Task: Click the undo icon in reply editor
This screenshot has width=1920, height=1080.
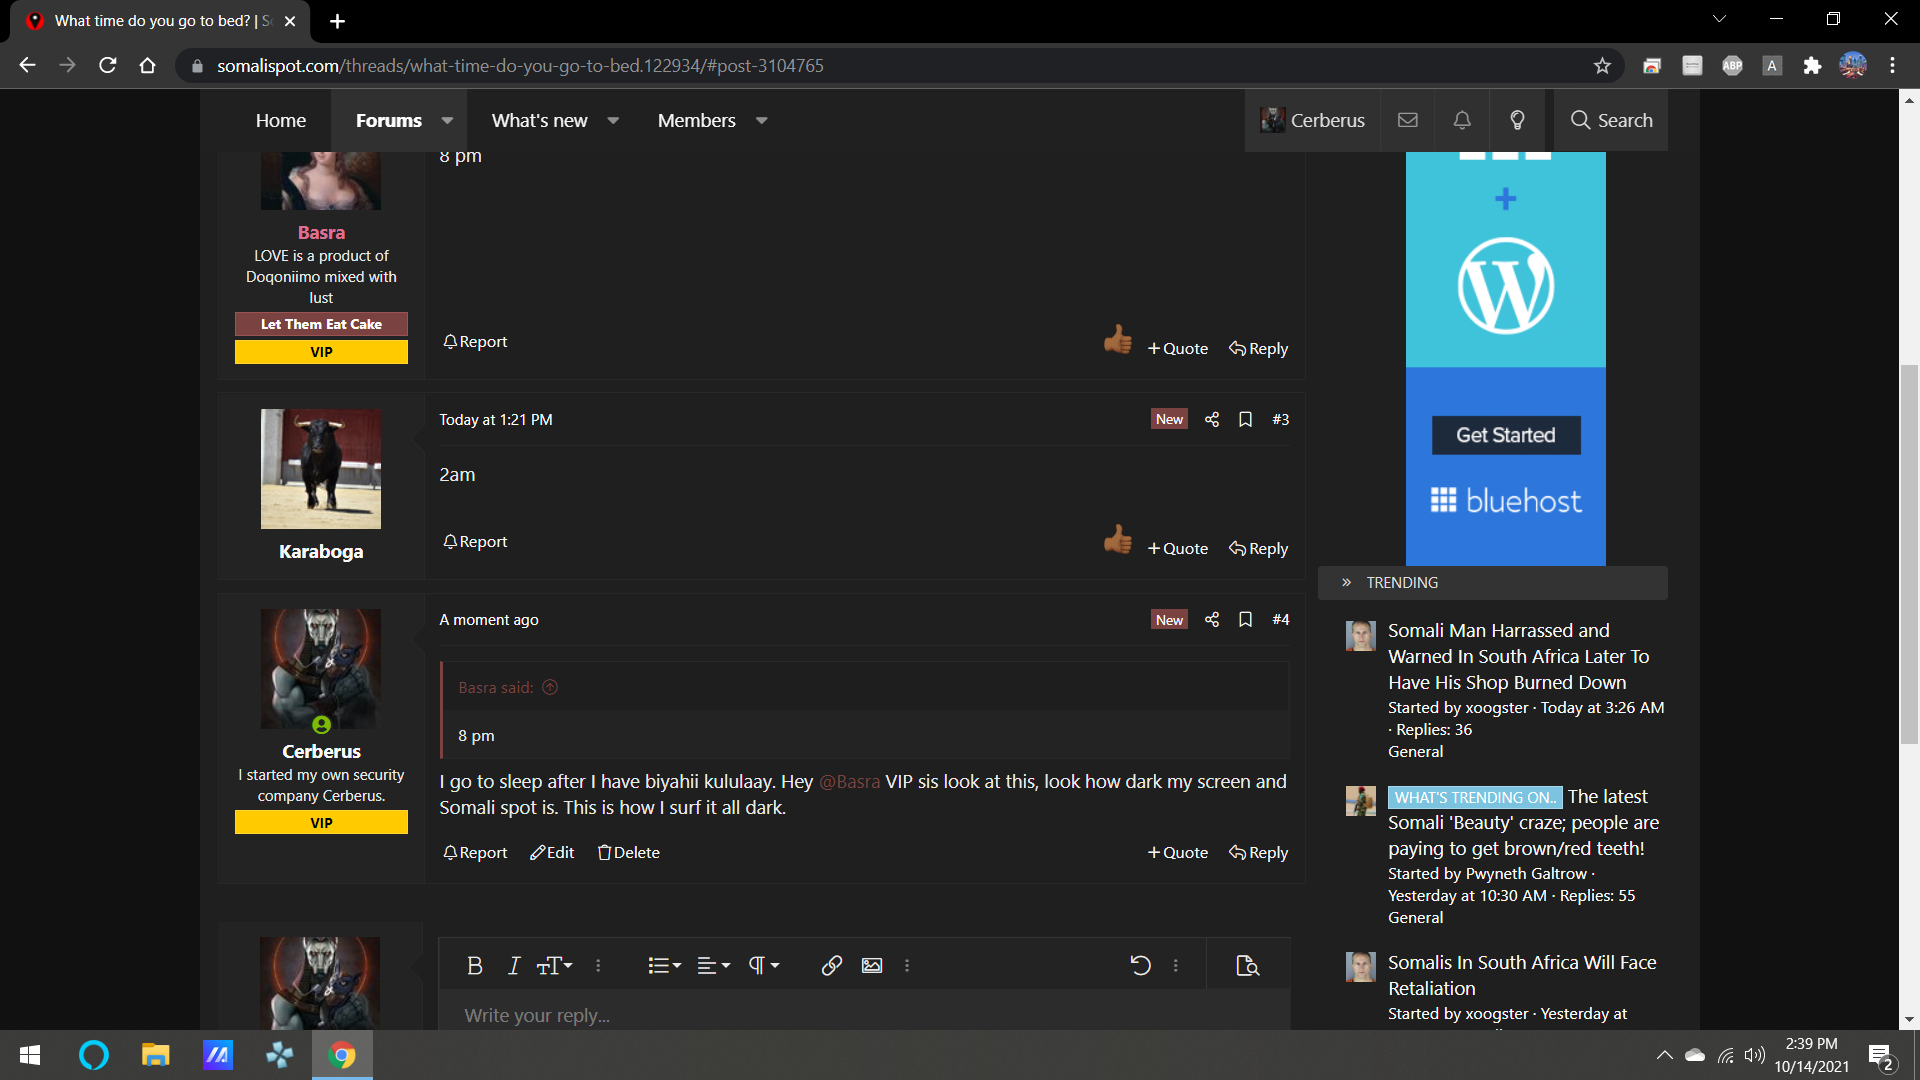Action: (1140, 965)
